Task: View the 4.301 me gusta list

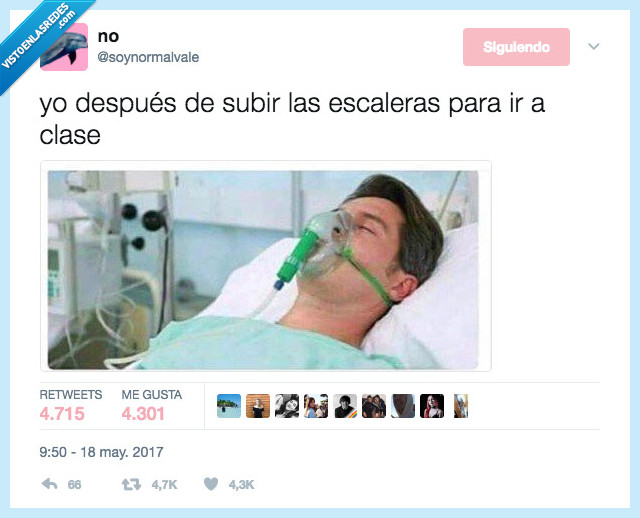Action: tap(143, 414)
